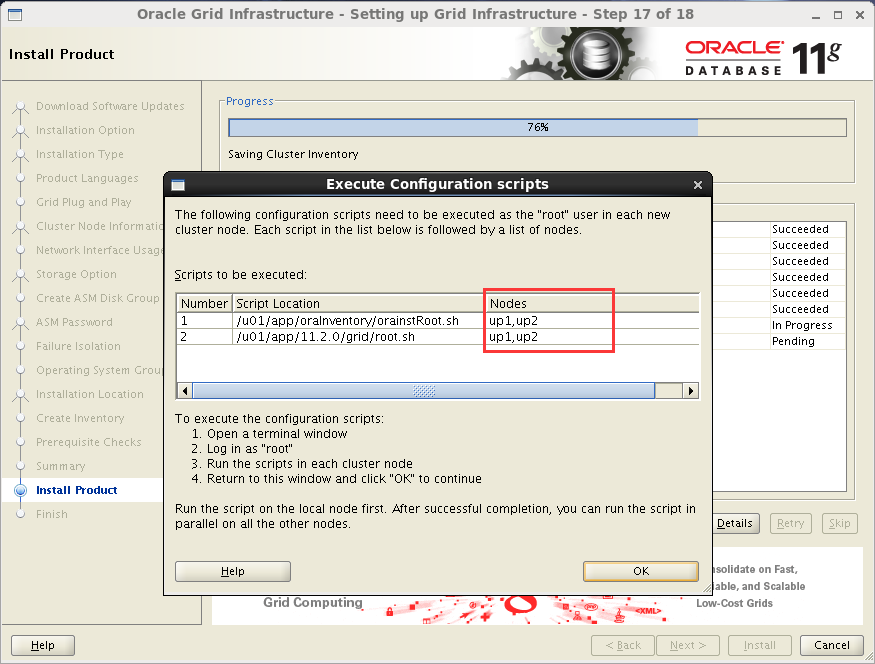Go to Operating System Groups step
This screenshot has width=875, height=664.
(99, 370)
